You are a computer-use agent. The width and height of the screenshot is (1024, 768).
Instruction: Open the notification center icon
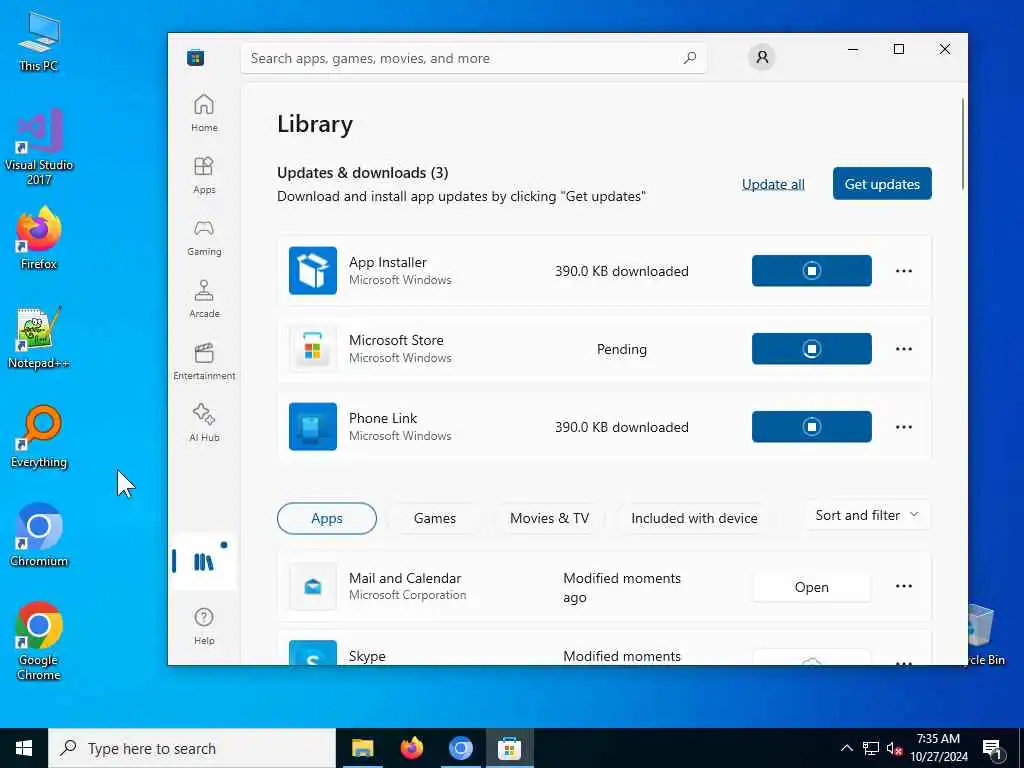pyautogui.click(x=992, y=749)
